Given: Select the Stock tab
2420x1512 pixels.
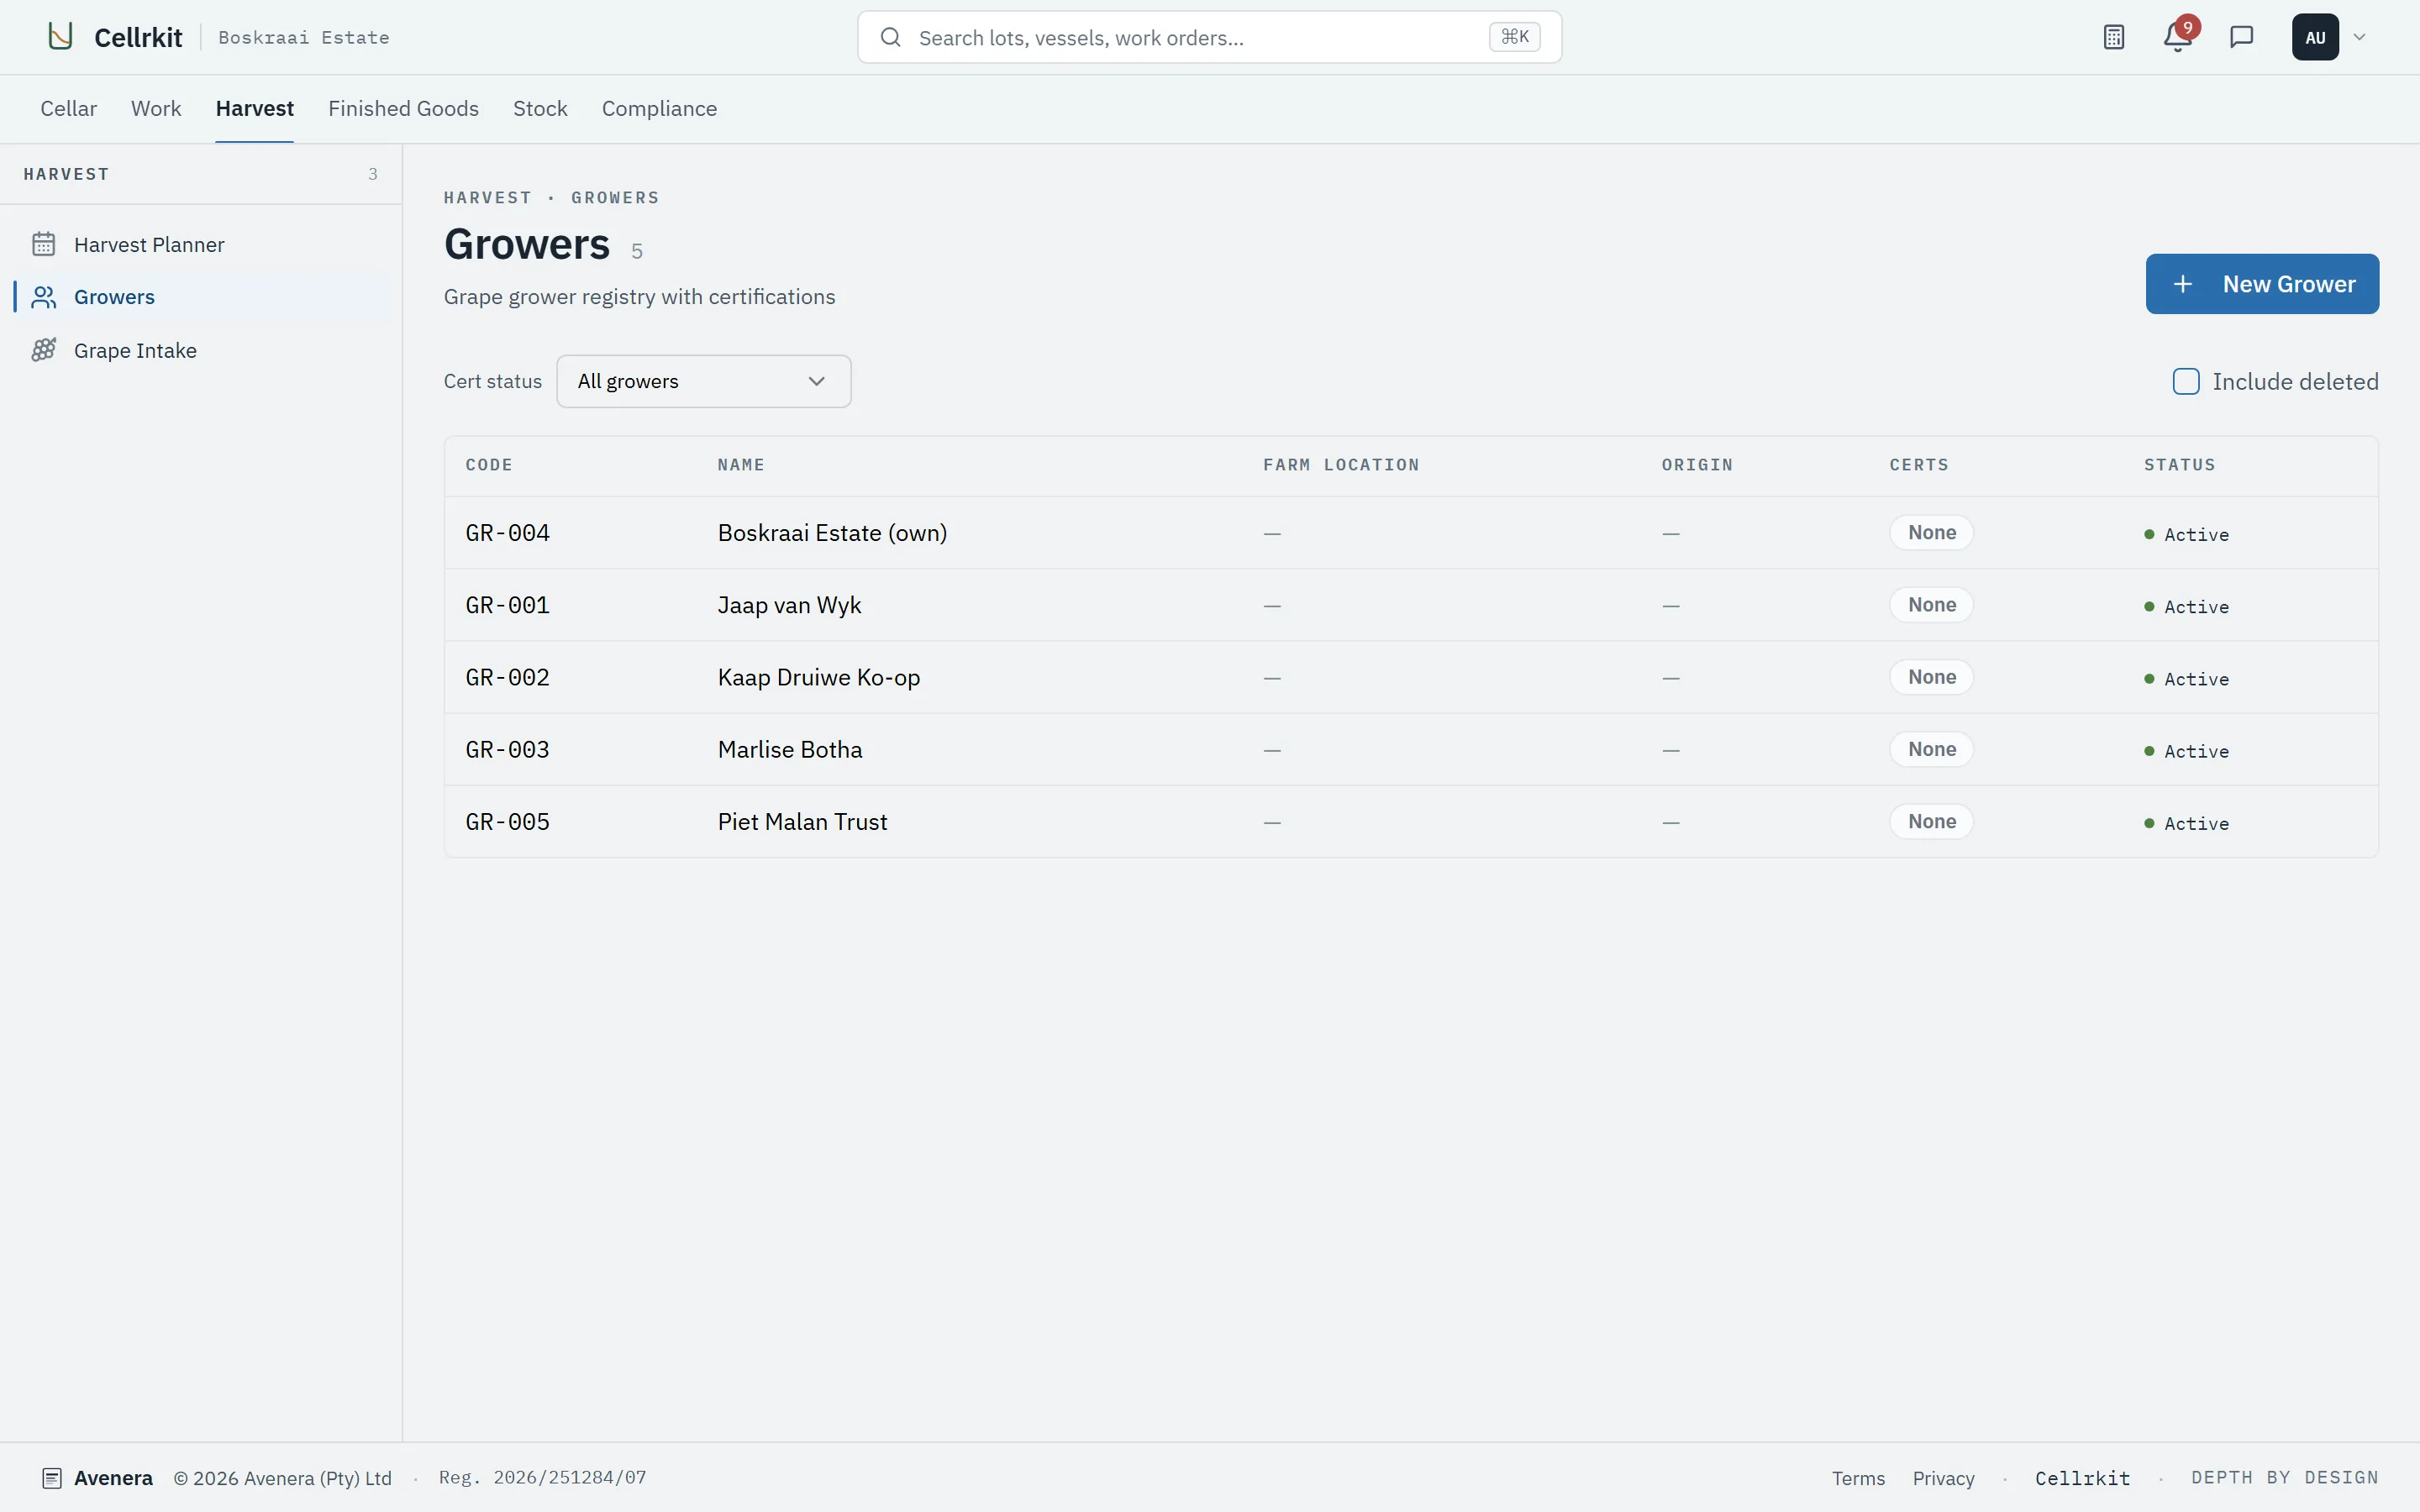Looking at the screenshot, I should click(540, 108).
